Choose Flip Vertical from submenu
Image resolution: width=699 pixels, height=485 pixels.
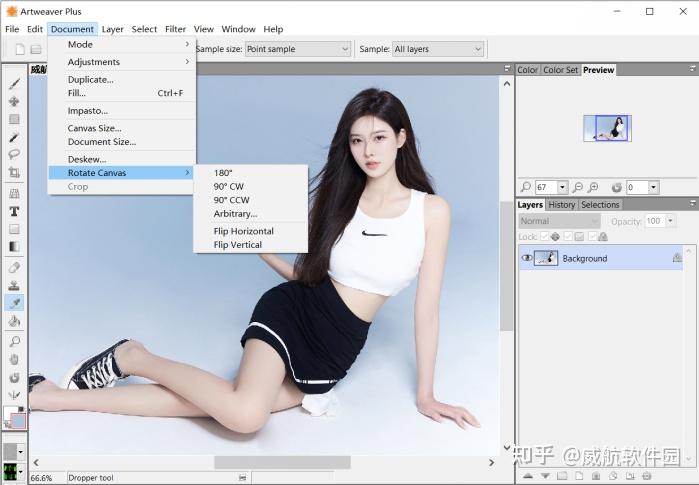click(251, 245)
